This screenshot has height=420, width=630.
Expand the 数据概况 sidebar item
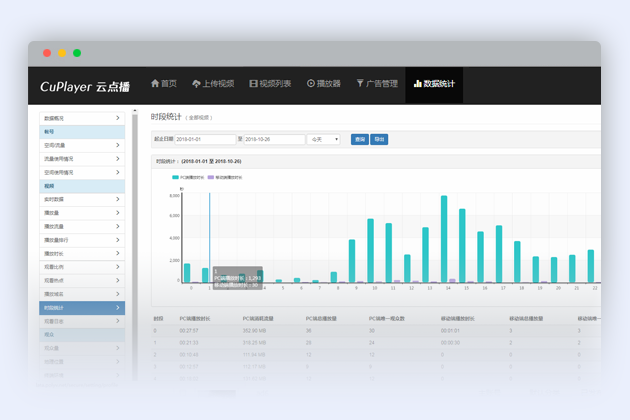point(82,118)
